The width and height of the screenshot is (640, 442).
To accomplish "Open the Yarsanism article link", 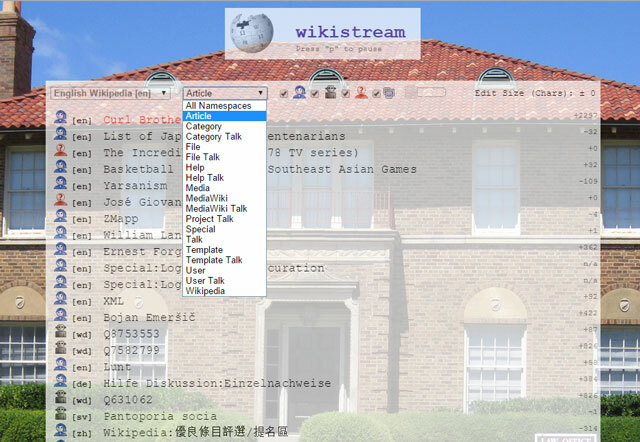I will tap(135, 186).
